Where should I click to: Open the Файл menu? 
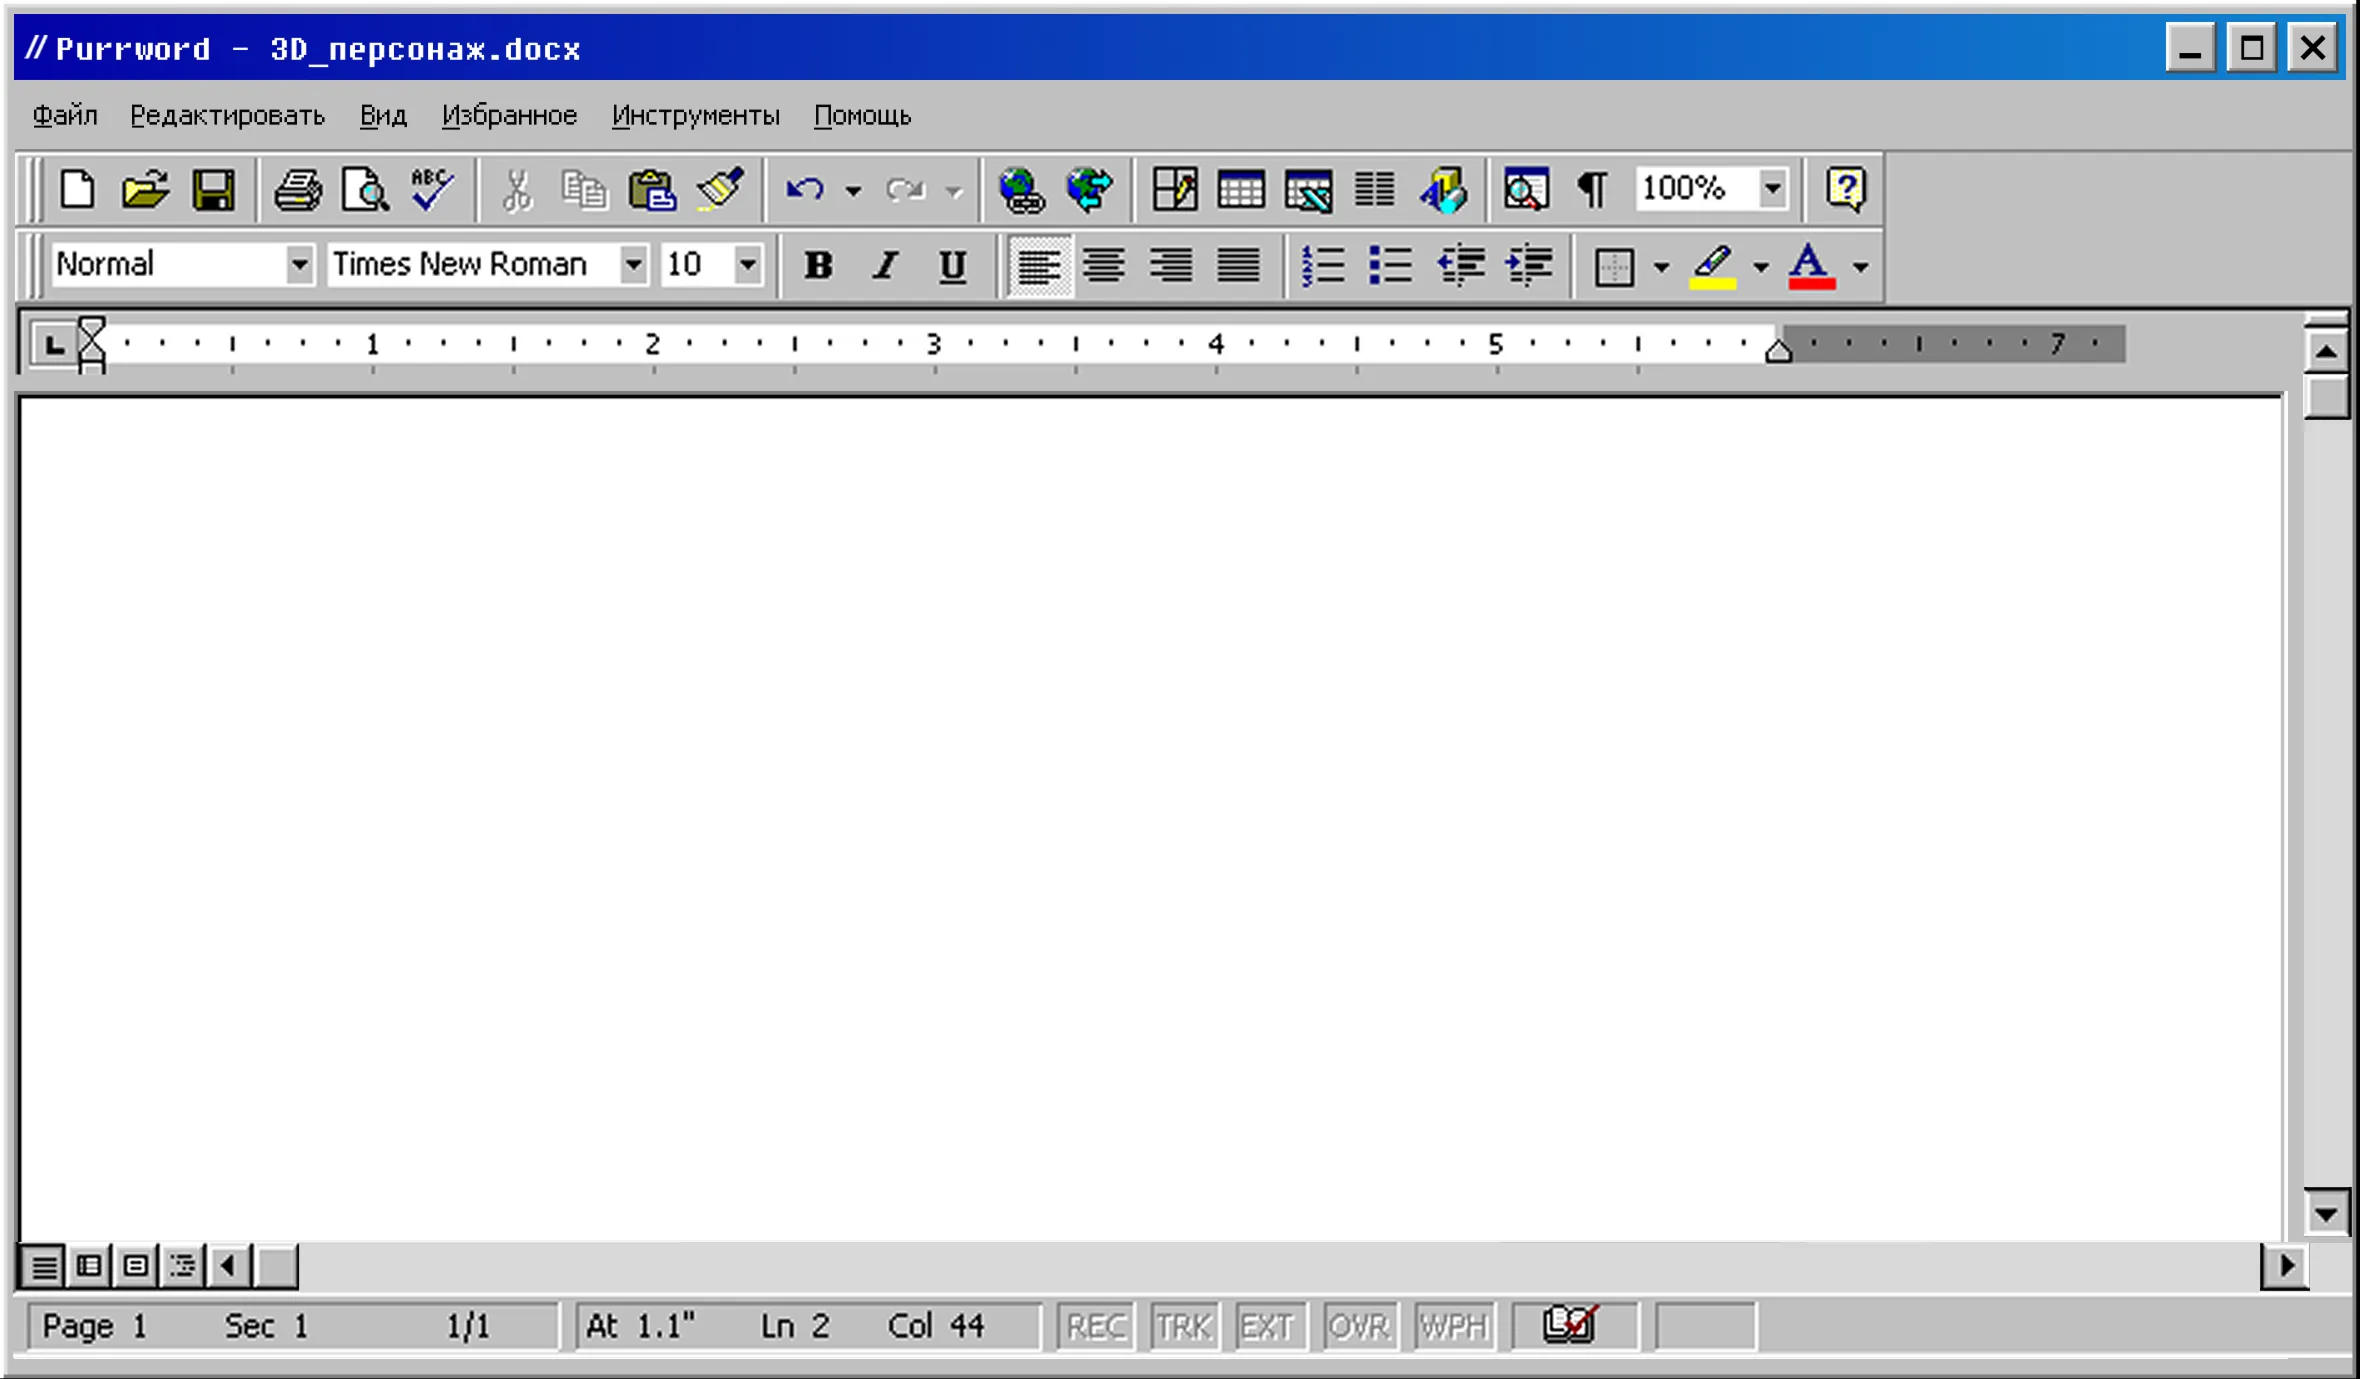pos(65,116)
